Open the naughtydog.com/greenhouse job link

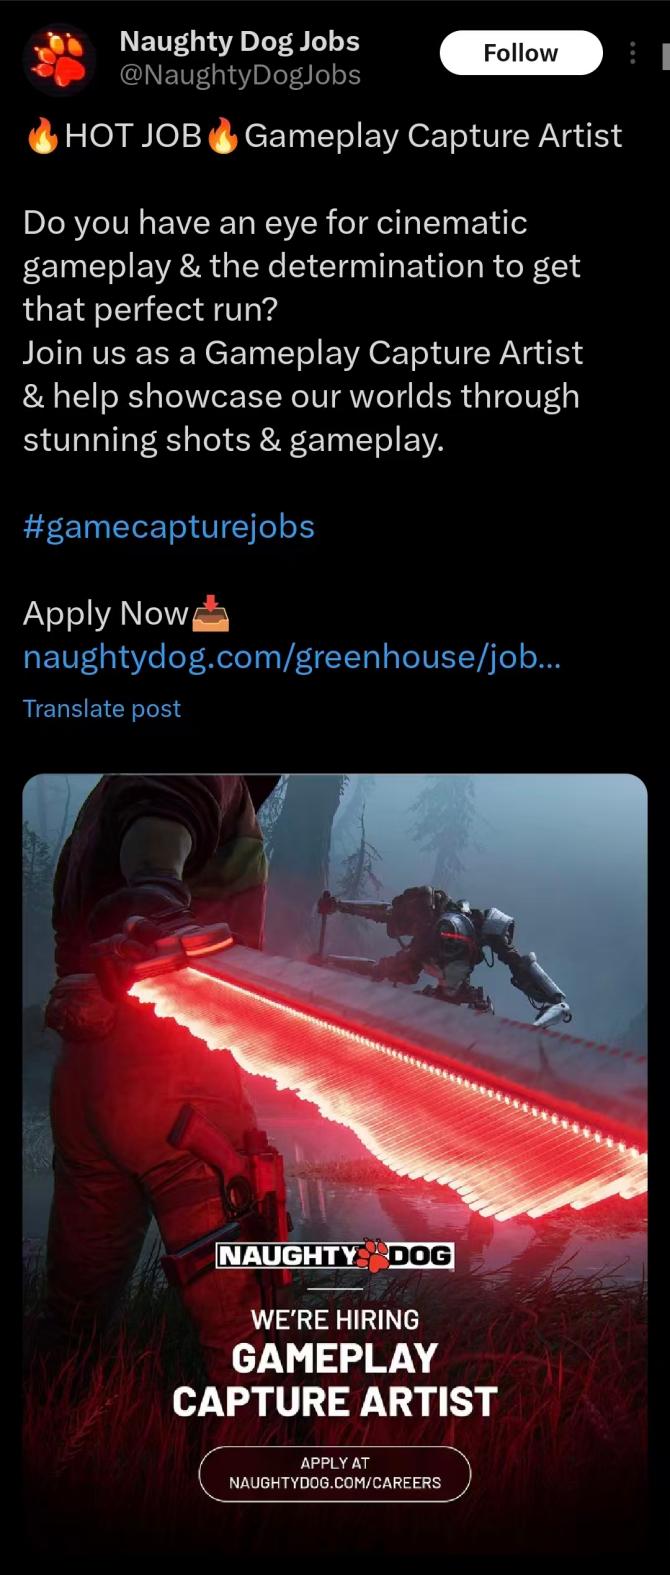click(x=292, y=657)
